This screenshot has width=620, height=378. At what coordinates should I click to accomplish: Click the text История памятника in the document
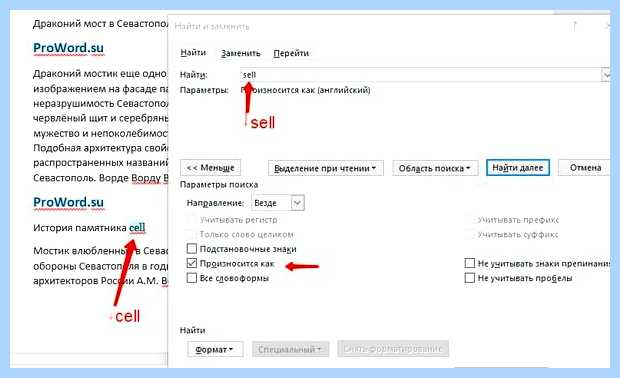click(x=80, y=228)
